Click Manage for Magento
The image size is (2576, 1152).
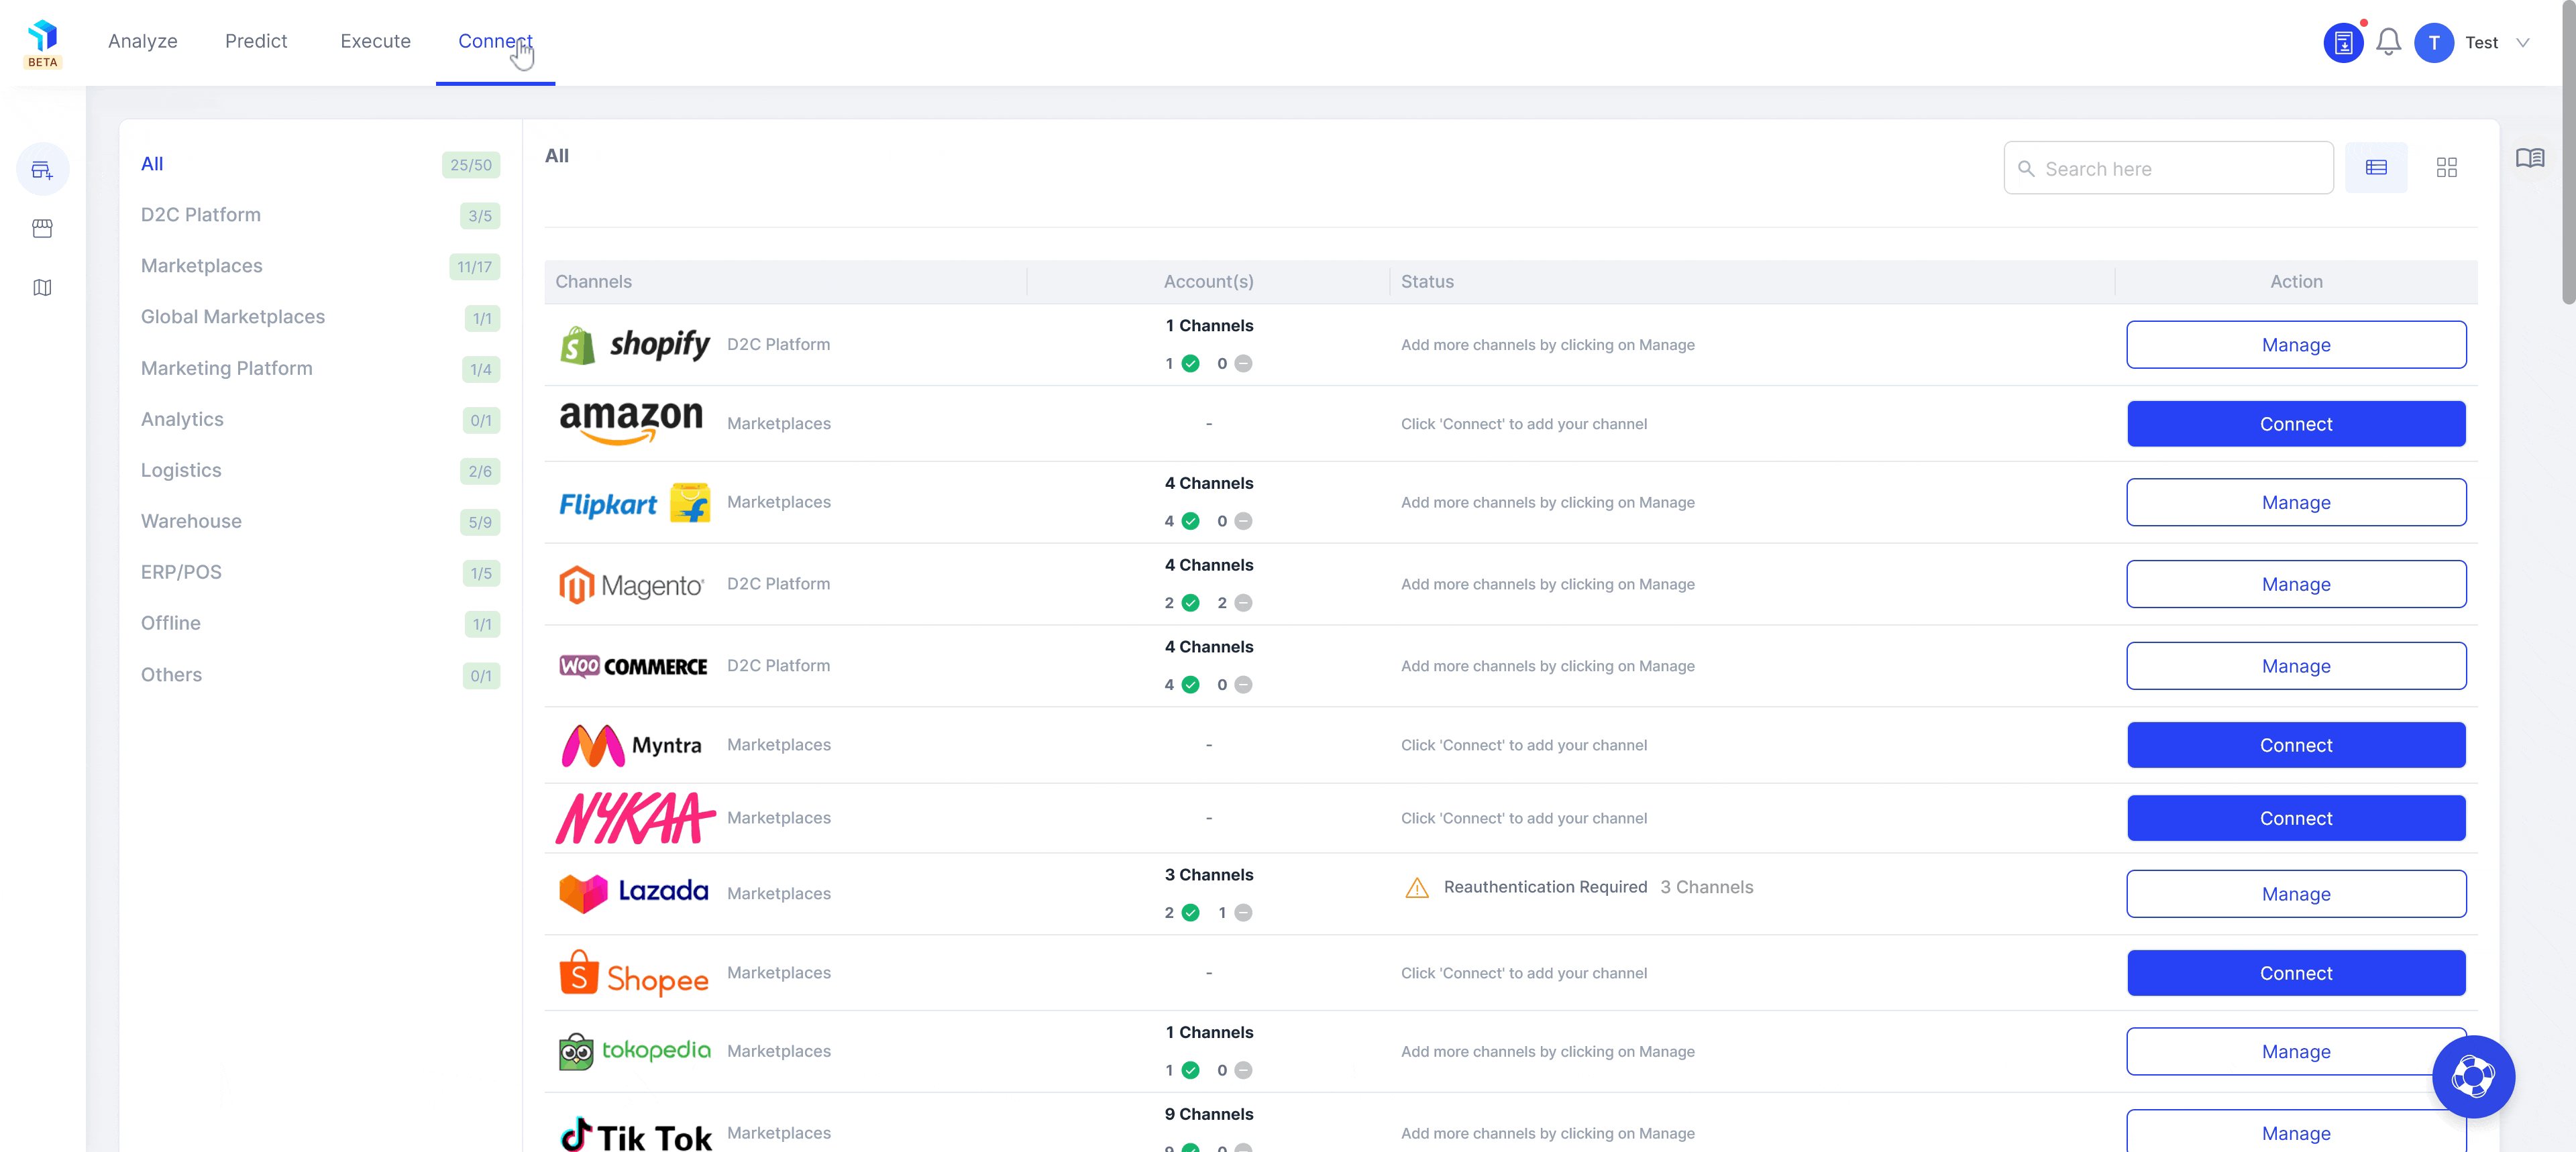pos(2295,584)
